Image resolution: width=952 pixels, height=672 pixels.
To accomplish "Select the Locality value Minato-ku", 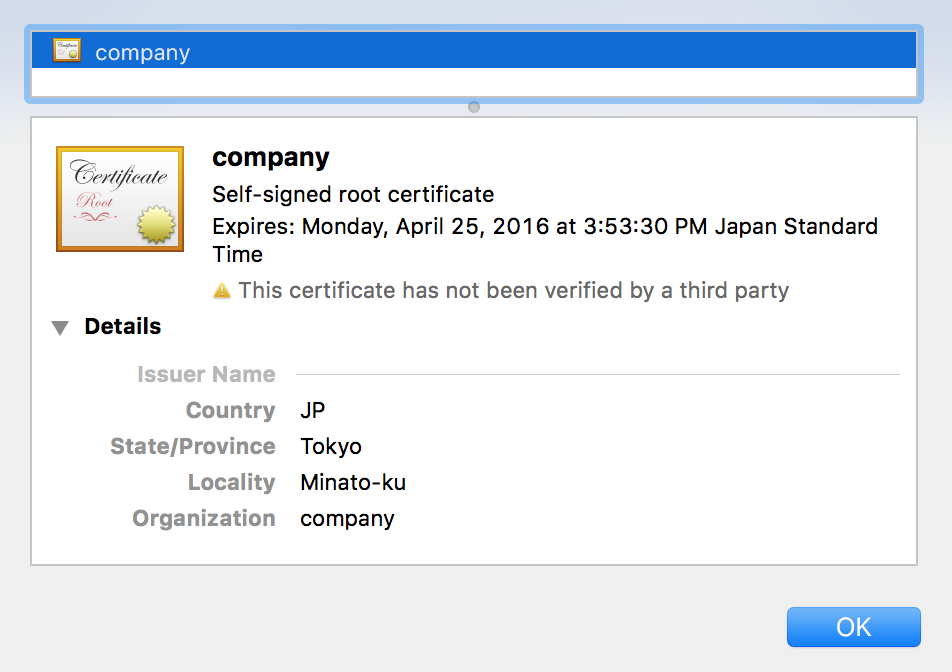I will [x=353, y=483].
